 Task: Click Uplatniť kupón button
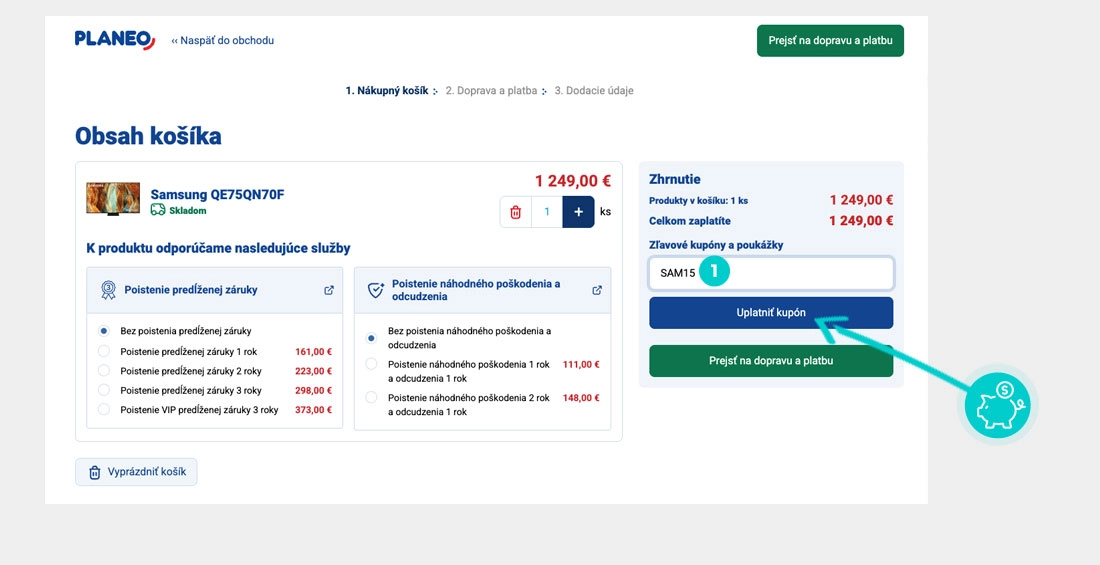[x=771, y=312]
